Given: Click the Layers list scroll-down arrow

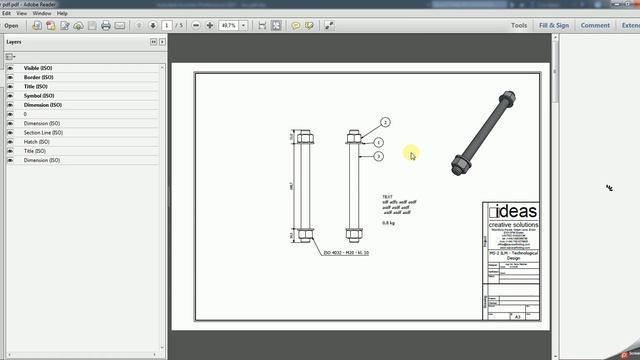Looking at the screenshot, I should click(162, 347).
